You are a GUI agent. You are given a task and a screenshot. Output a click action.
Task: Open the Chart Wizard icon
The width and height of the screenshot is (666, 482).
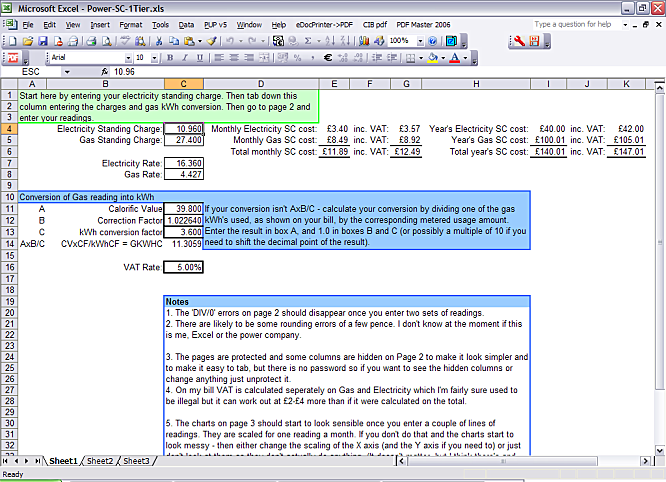click(364, 41)
